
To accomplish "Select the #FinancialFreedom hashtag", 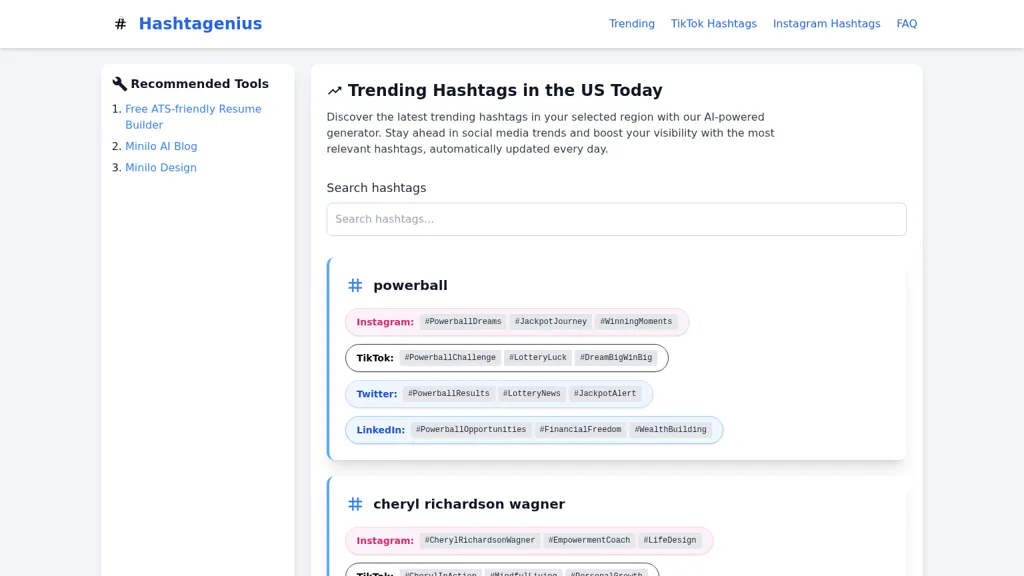I will [x=581, y=430].
